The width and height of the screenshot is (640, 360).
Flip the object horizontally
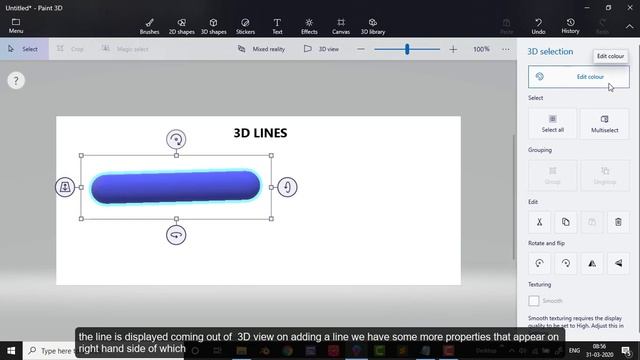pyautogui.click(x=592, y=263)
